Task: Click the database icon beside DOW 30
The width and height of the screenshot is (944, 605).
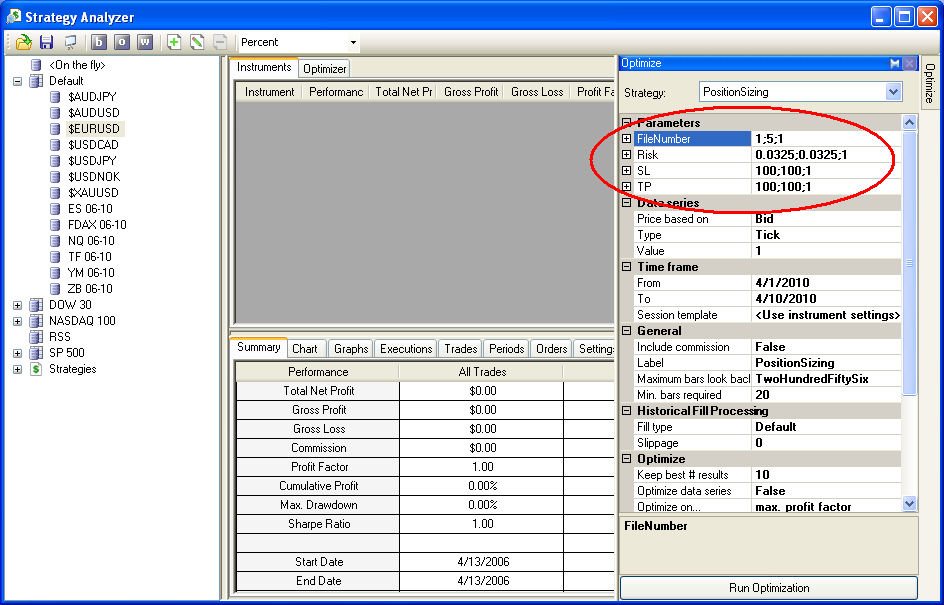Action: pyautogui.click(x=36, y=305)
